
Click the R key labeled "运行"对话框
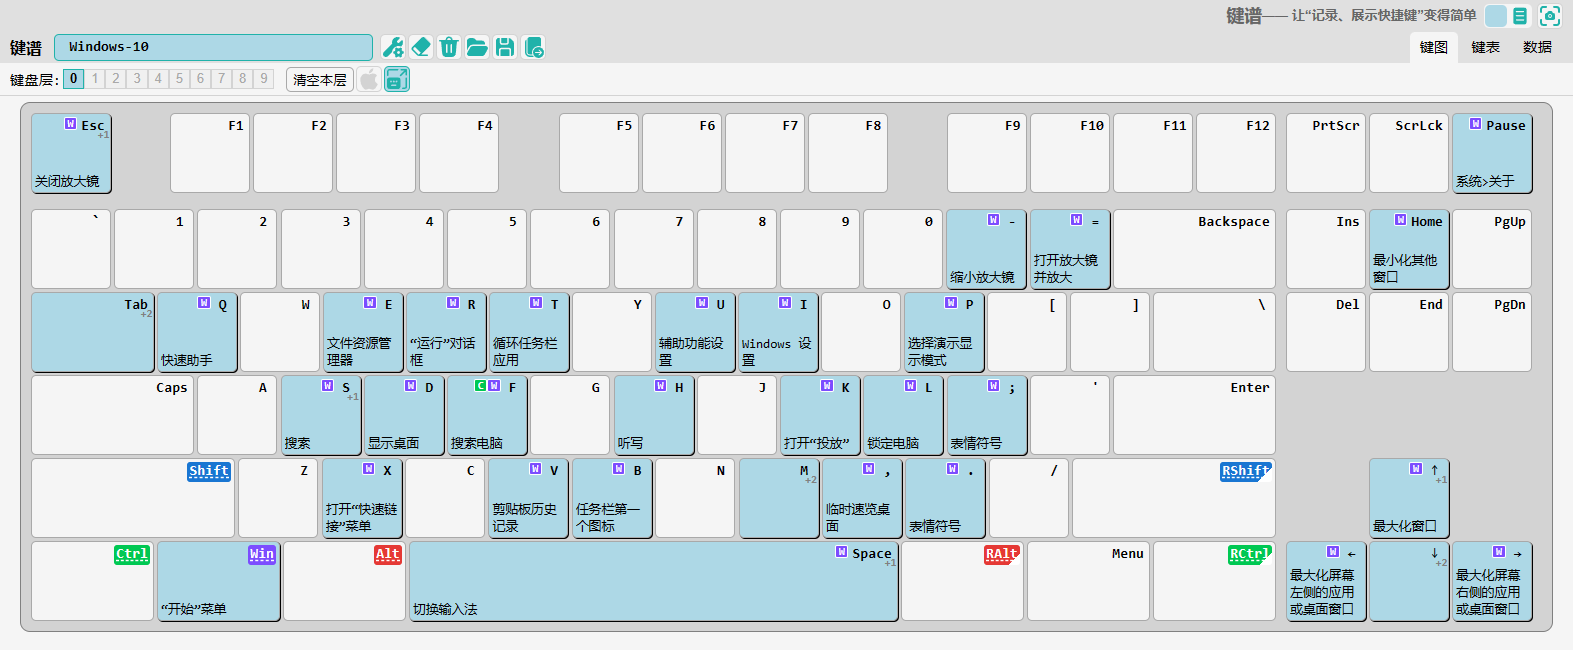coord(445,332)
